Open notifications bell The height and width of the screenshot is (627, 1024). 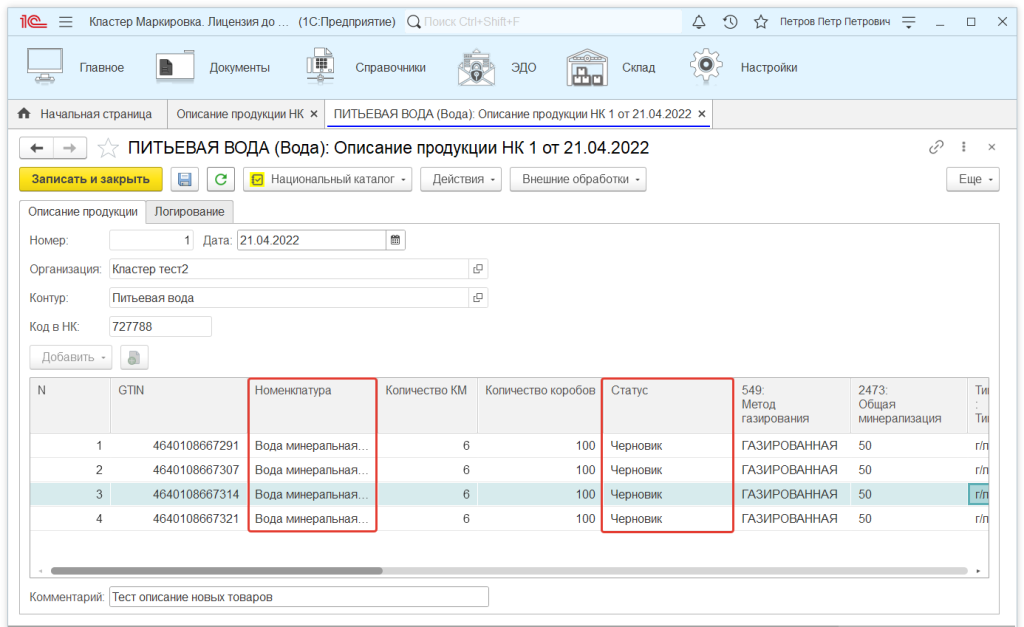(x=699, y=22)
